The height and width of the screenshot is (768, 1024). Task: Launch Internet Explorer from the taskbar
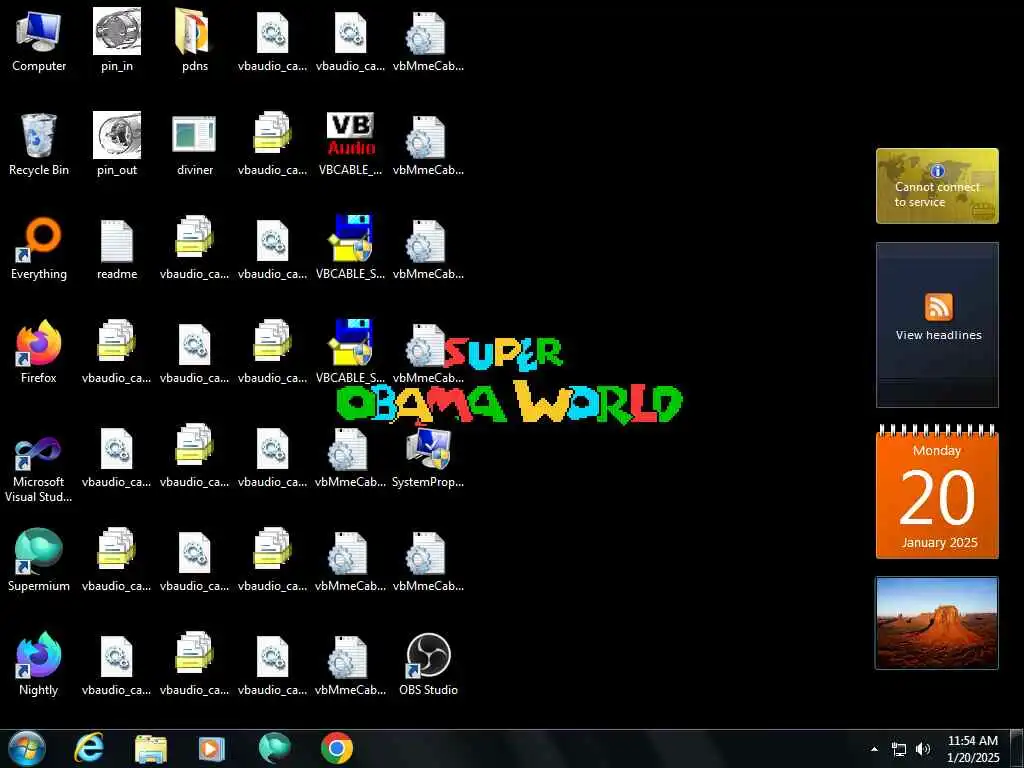click(x=89, y=748)
